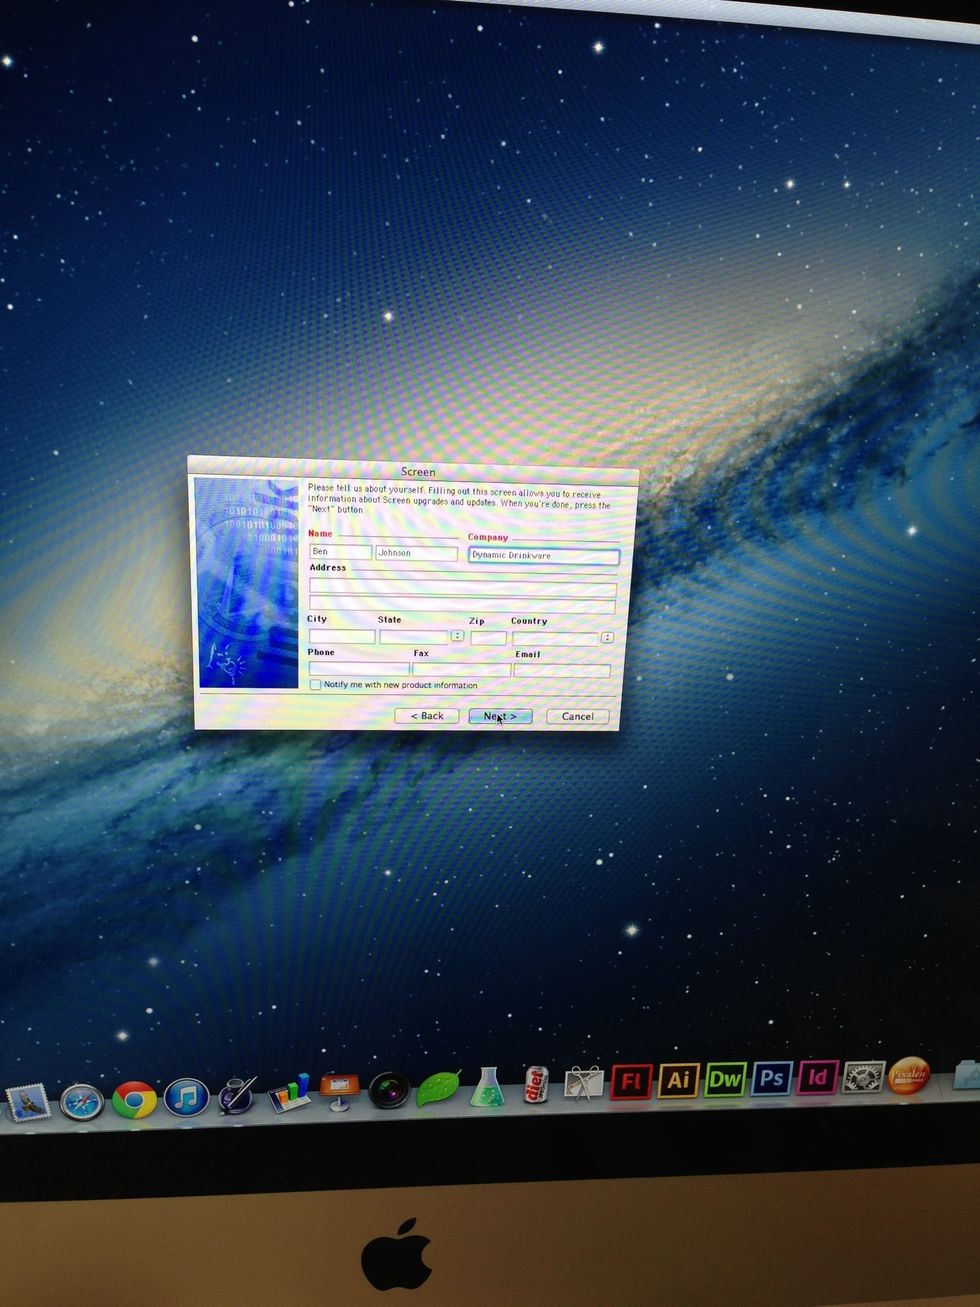Open Keynote podium icon in the dock
Image resolution: width=980 pixels, height=1307 pixels.
[x=339, y=1088]
